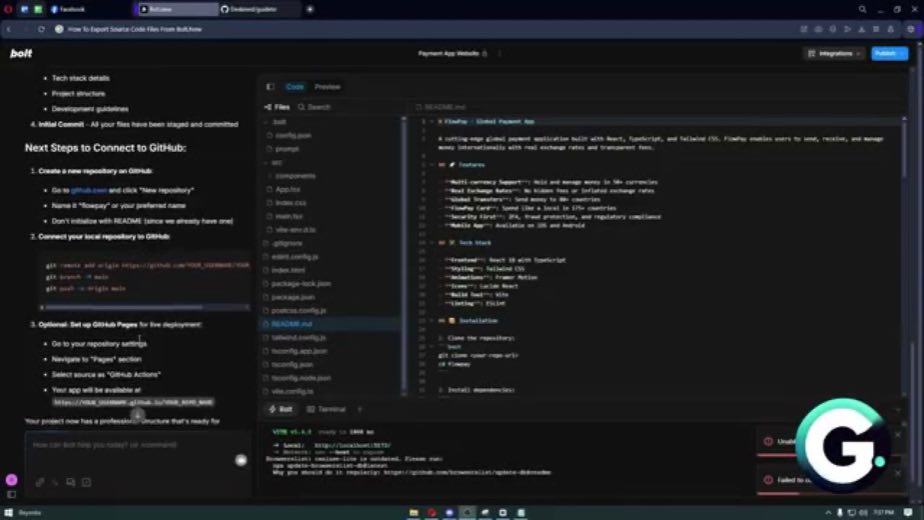Click the last icon in chat toolbar

tap(87, 482)
